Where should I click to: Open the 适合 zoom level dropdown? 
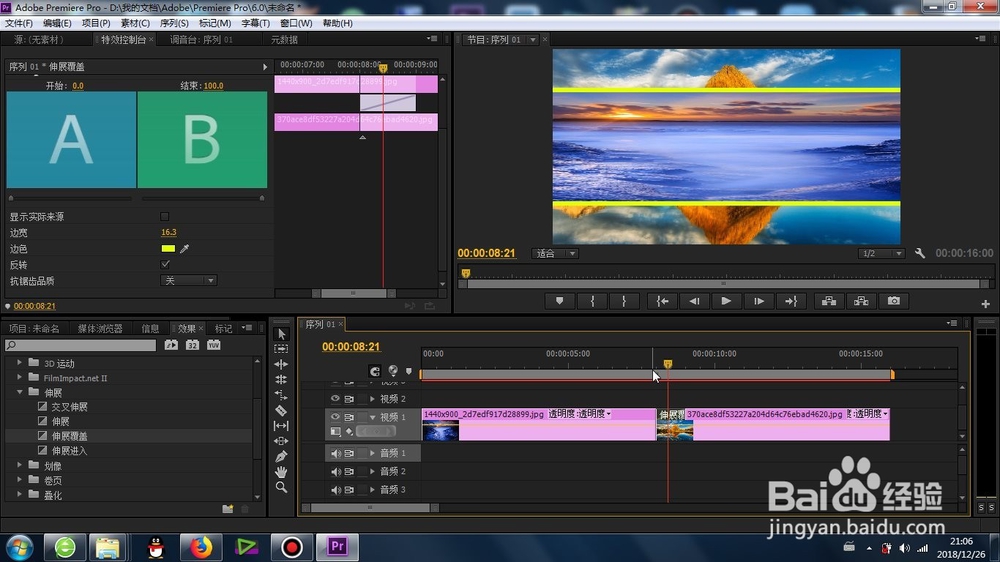555,254
